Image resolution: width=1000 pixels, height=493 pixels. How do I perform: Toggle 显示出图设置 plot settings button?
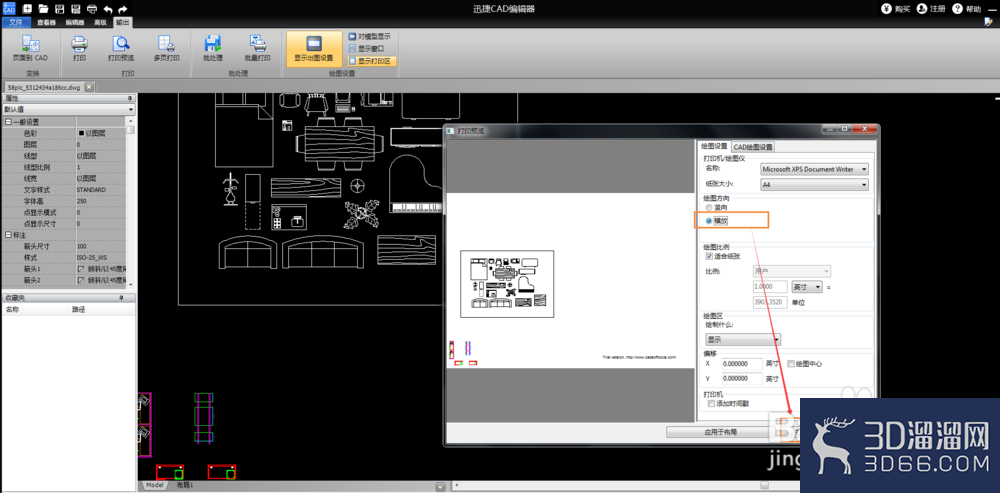pos(314,48)
